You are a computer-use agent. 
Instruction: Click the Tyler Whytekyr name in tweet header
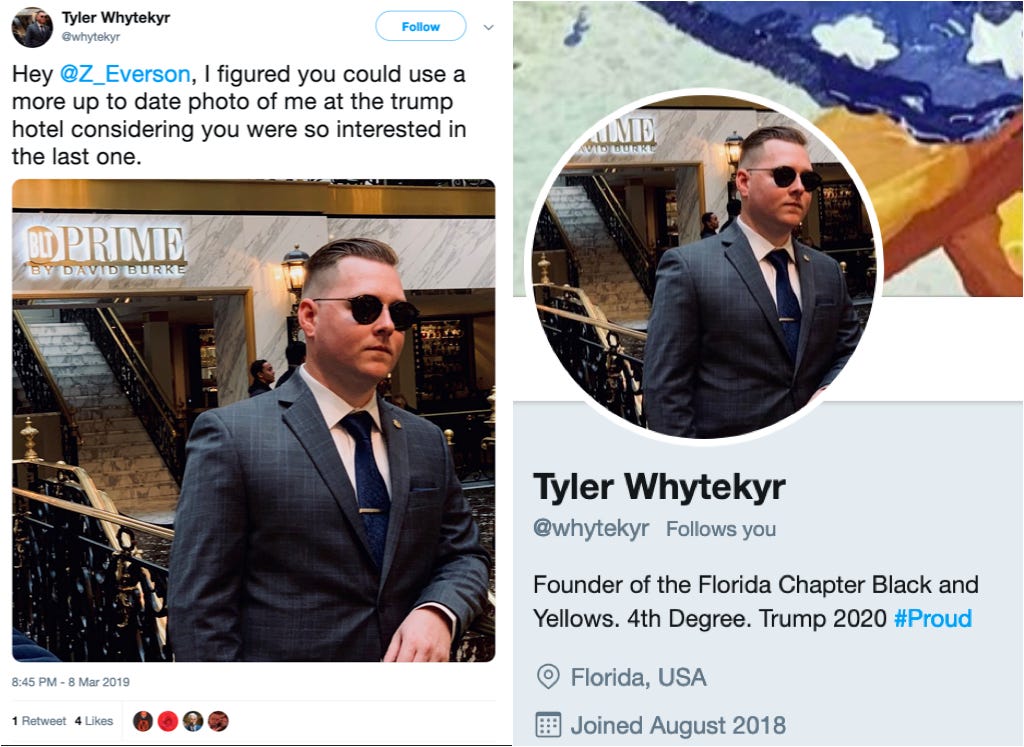pyautogui.click(x=116, y=18)
